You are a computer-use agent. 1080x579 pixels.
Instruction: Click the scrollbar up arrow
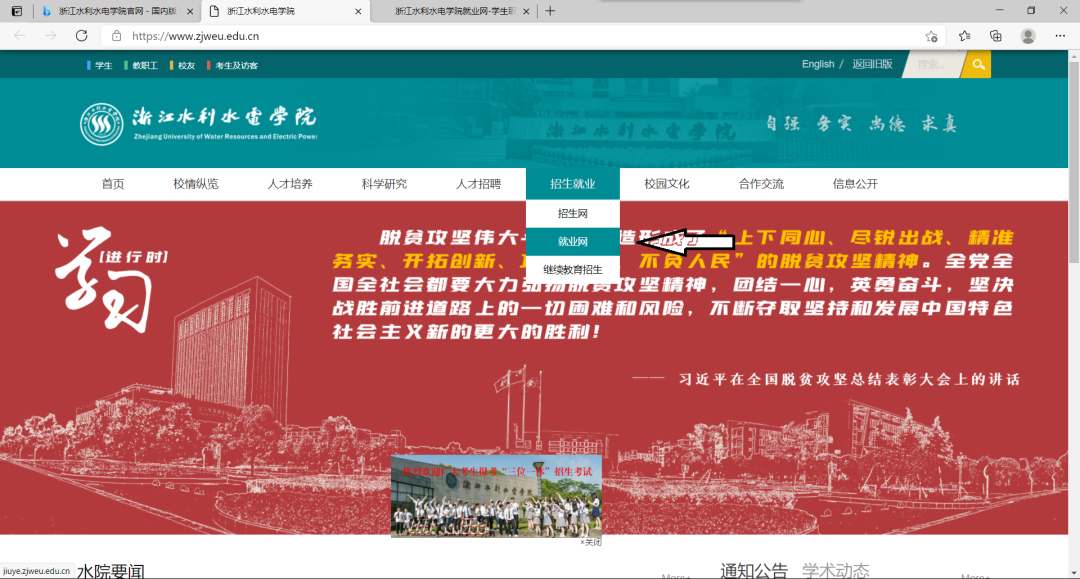coord(1074,56)
